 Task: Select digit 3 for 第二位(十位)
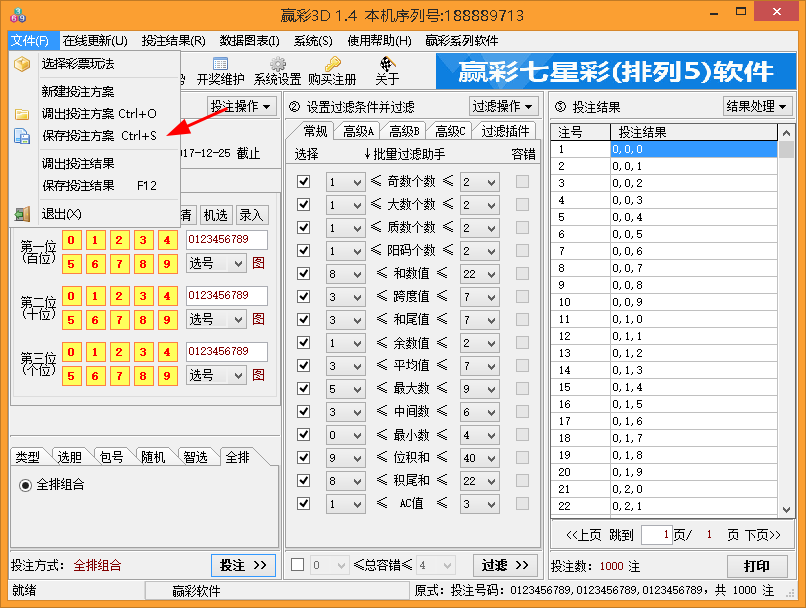click(143, 296)
